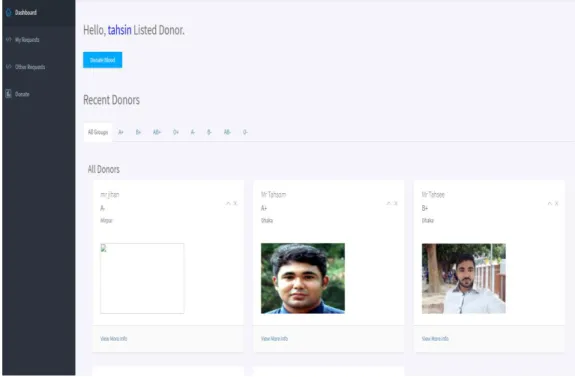This screenshot has width=575, height=377.
Task: Open View More Info for Mr Tahsam
Action: pos(274,338)
